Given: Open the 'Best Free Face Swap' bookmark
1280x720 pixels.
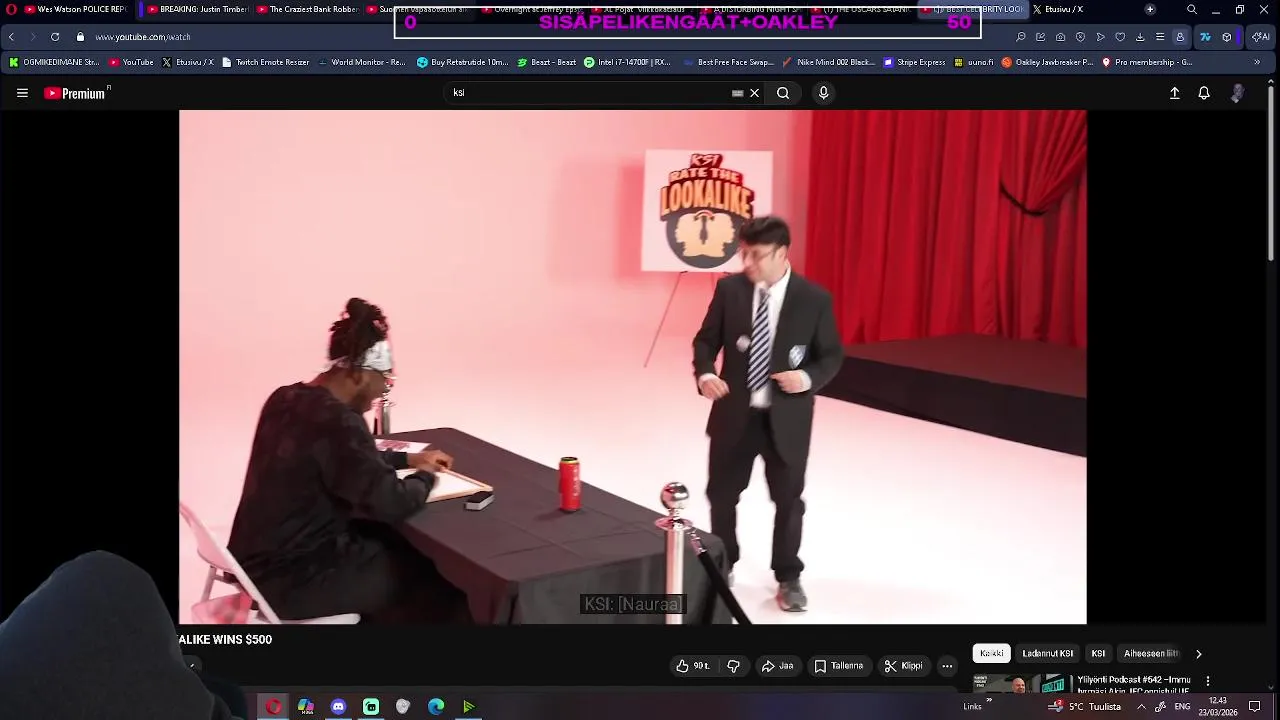Looking at the screenshot, I should pos(728,62).
